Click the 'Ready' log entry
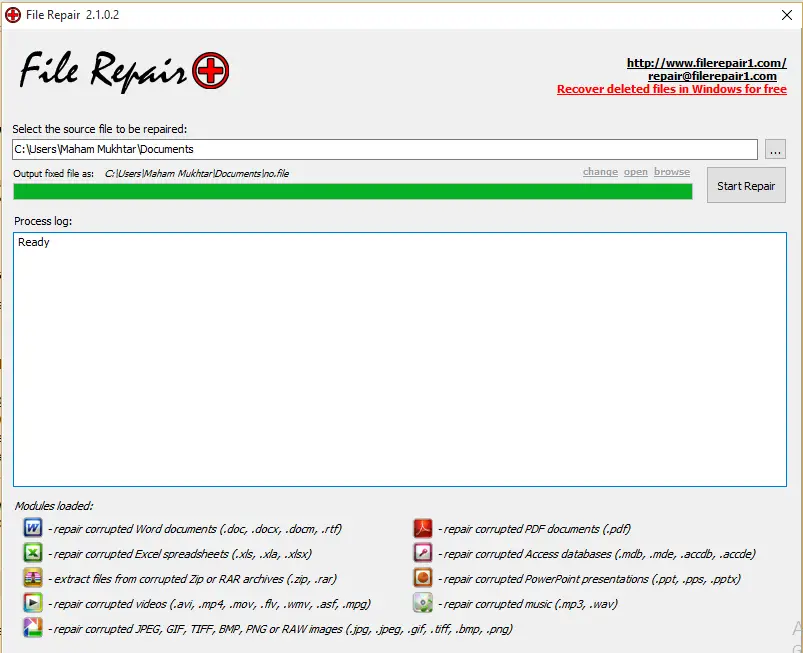This screenshot has height=653, width=803. pyautogui.click(x=34, y=242)
